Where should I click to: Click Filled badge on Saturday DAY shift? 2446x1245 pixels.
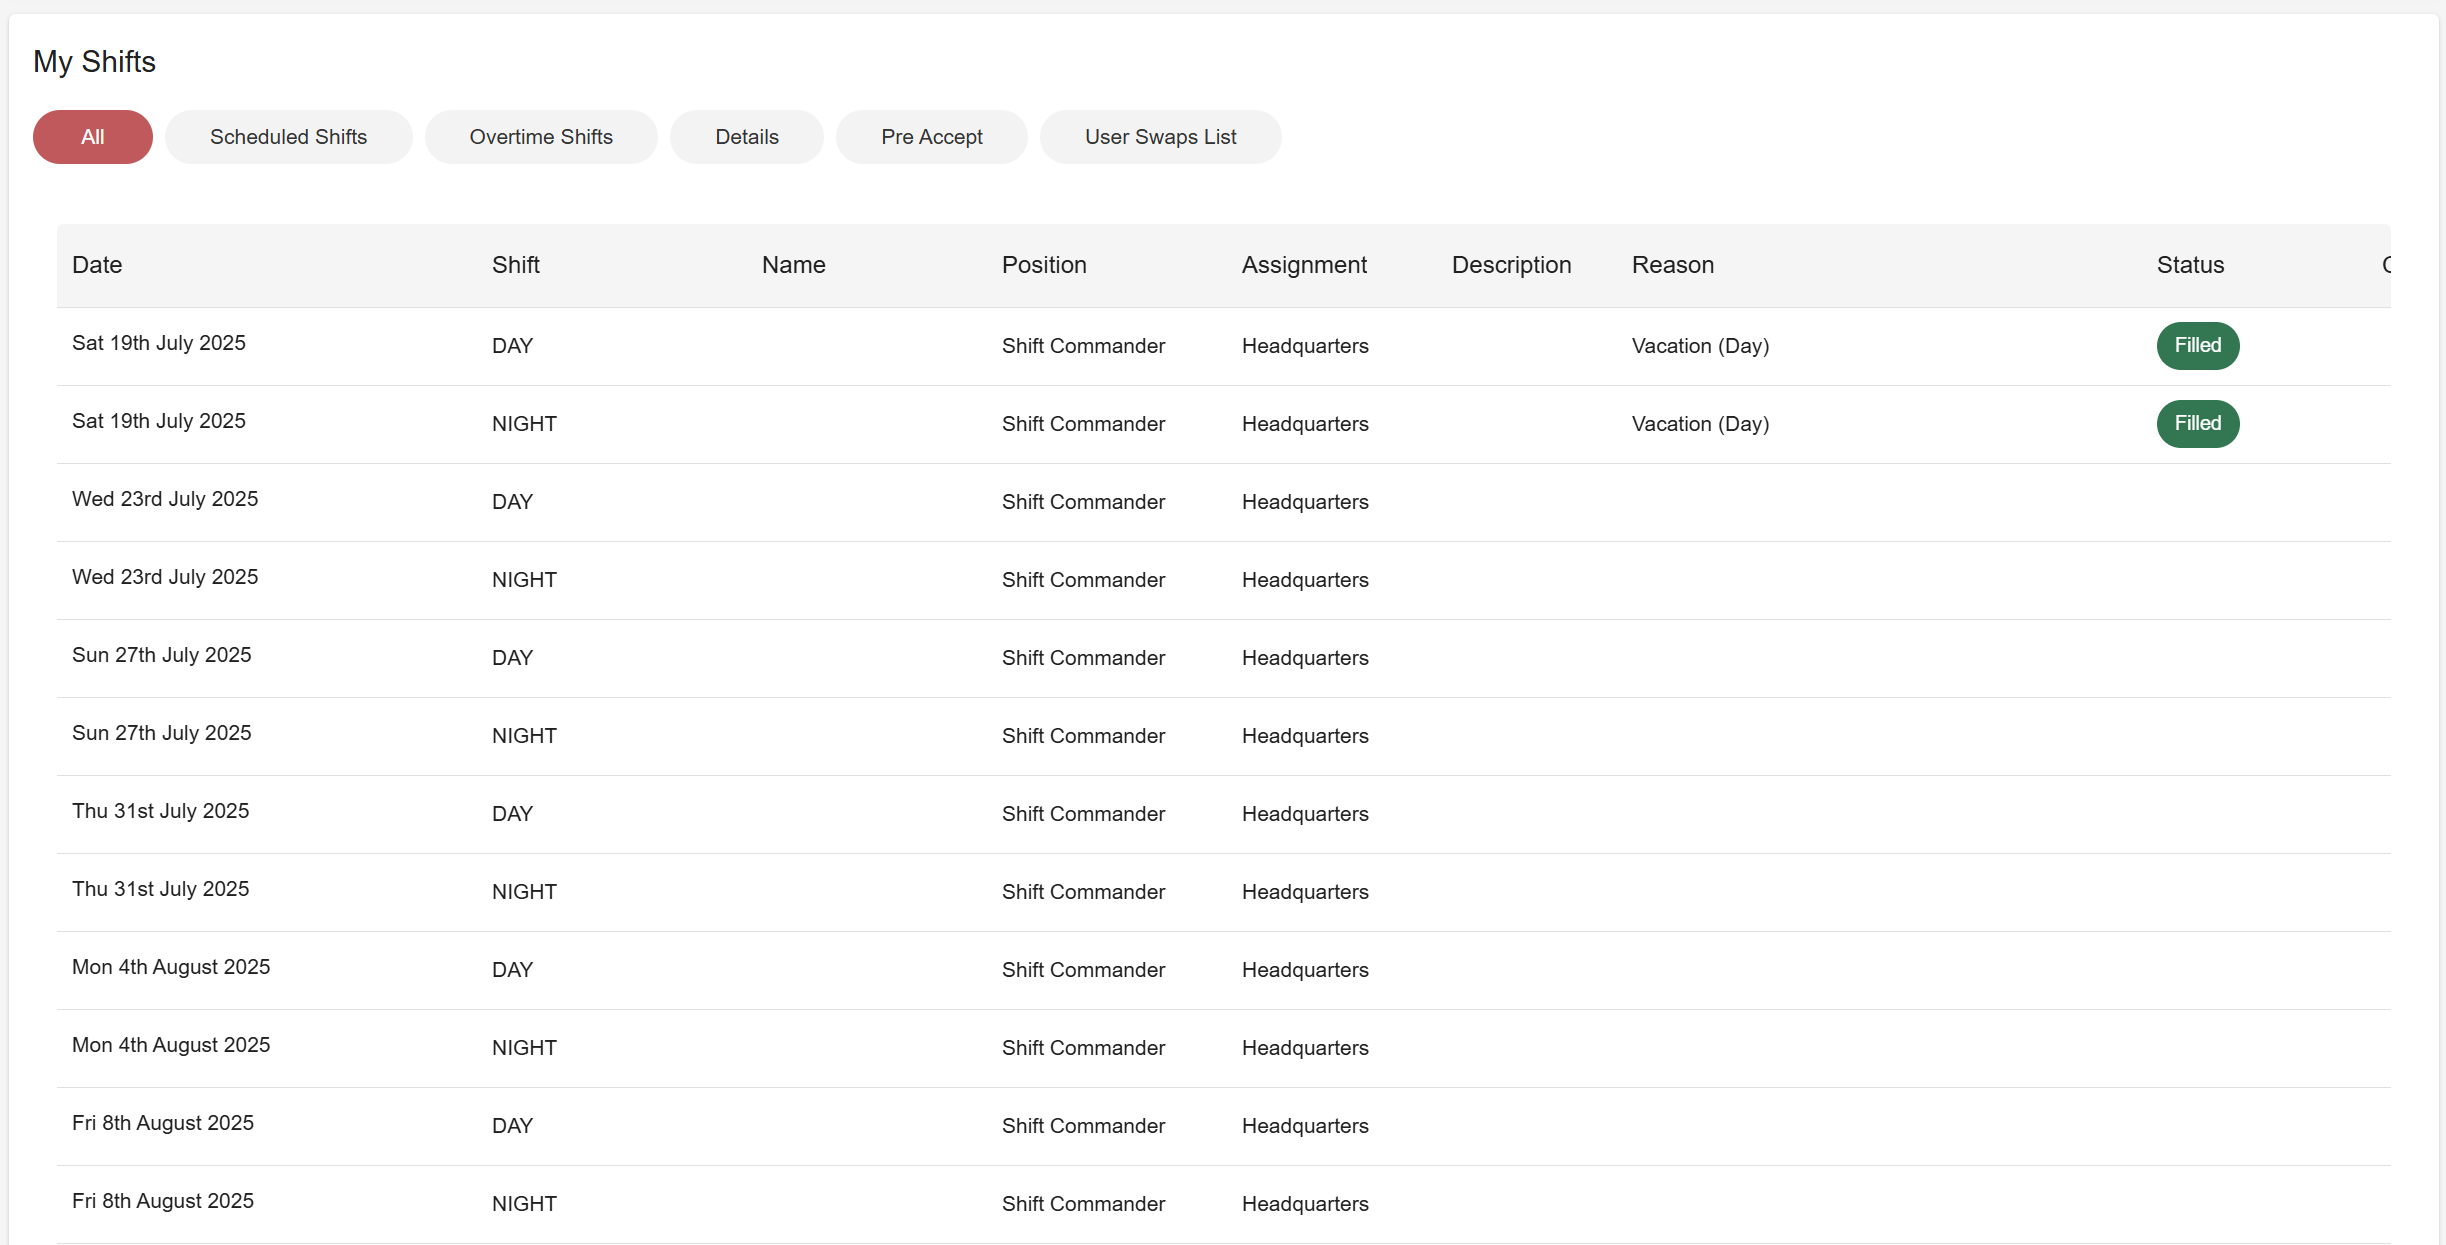2197,346
